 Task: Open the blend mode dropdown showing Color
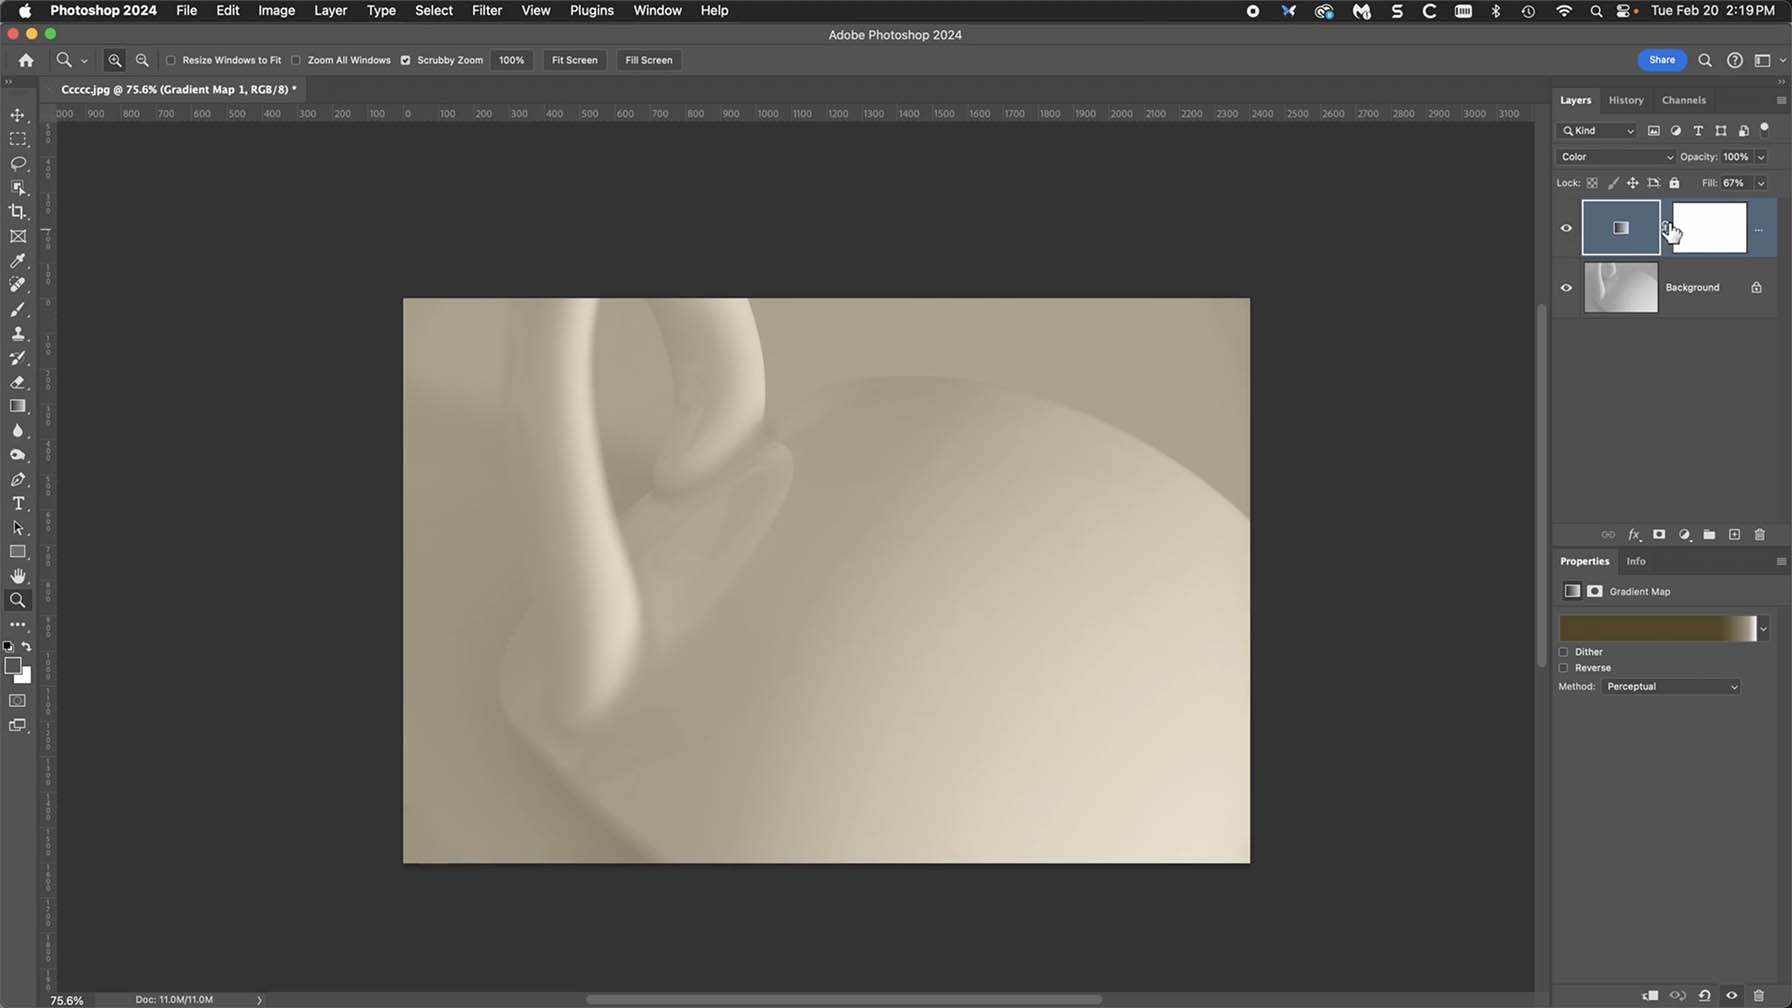click(x=1614, y=157)
